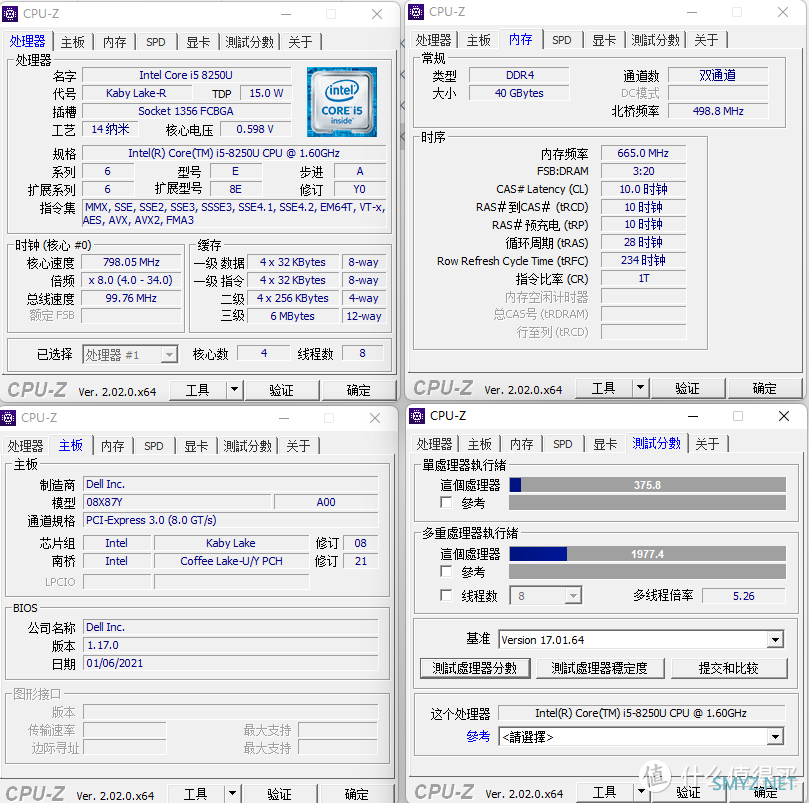Click 确定 button in processor-tab window
The width and height of the screenshot is (809, 803).
pyautogui.click(x=358, y=390)
